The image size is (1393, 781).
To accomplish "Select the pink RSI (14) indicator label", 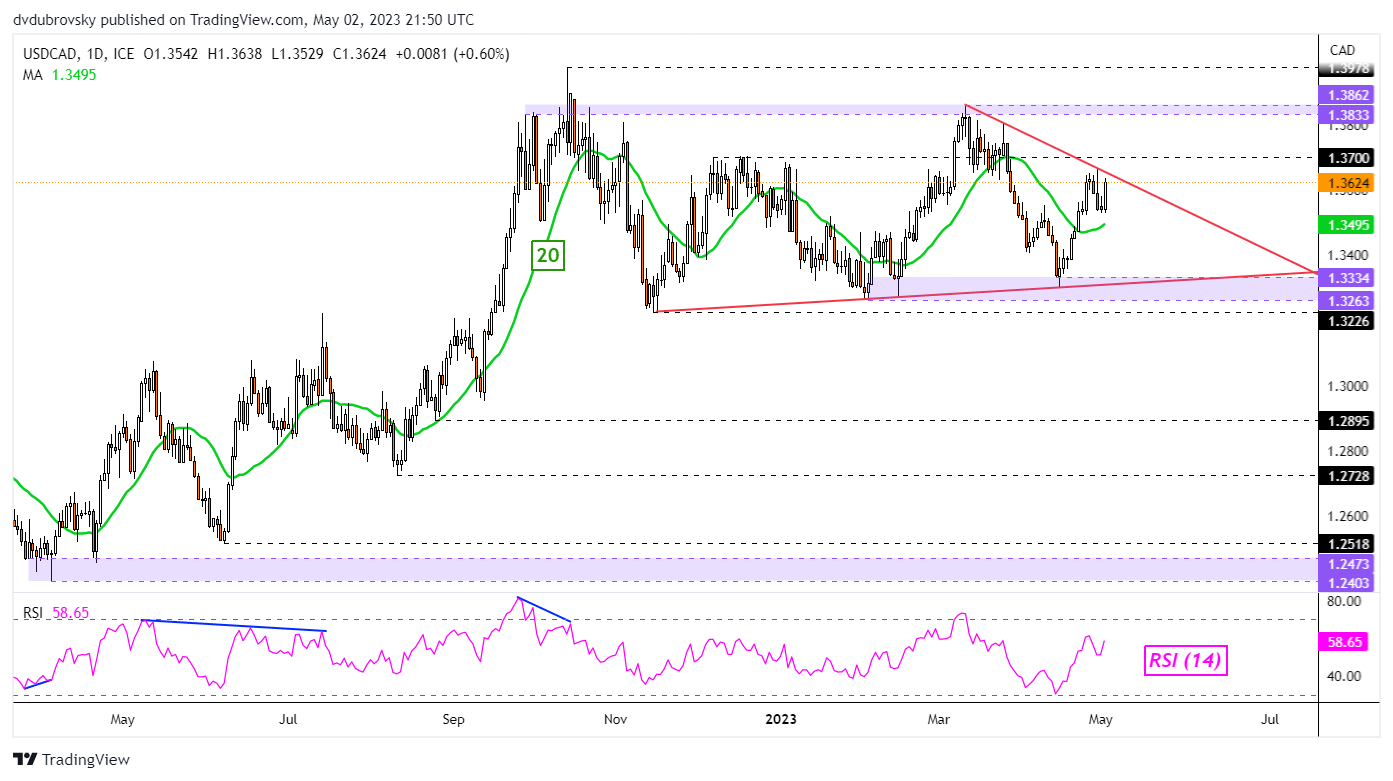I will tap(1186, 660).
